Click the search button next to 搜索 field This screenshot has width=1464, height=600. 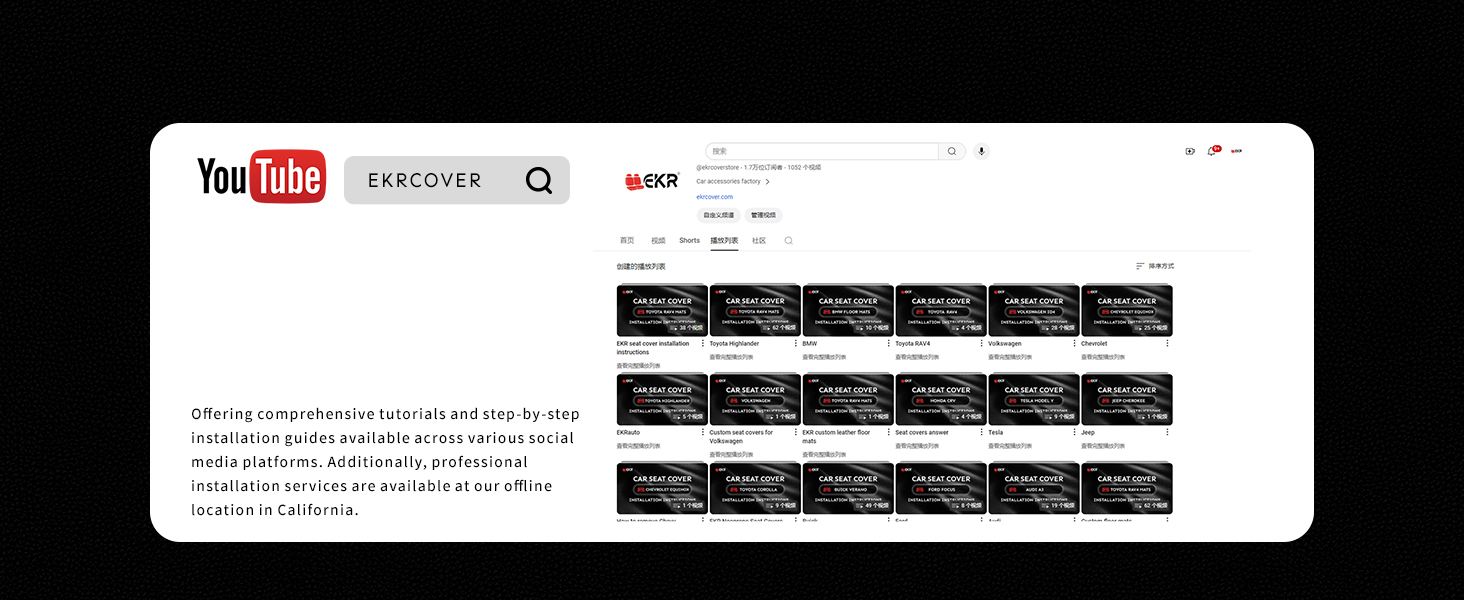pyautogui.click(x=952, y=152)
